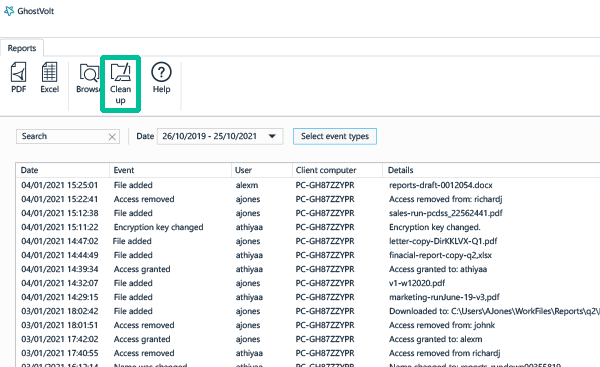Click 'Access removed from: johnk' detail
The width and height of the screenshot is (600, 367).
point(442,325)
